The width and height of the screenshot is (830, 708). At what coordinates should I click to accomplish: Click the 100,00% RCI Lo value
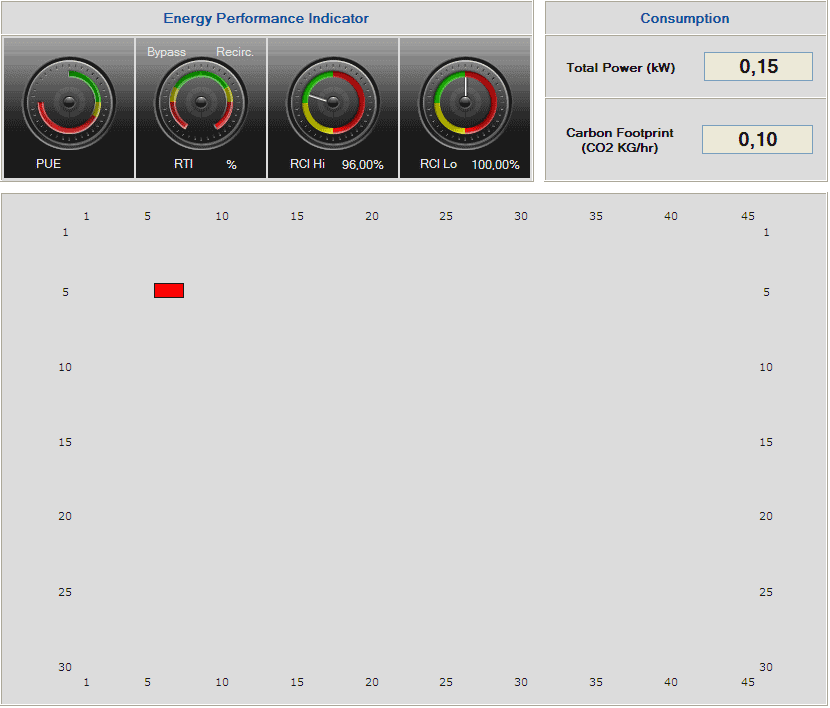pyautogui.click(x=495, y=165)
